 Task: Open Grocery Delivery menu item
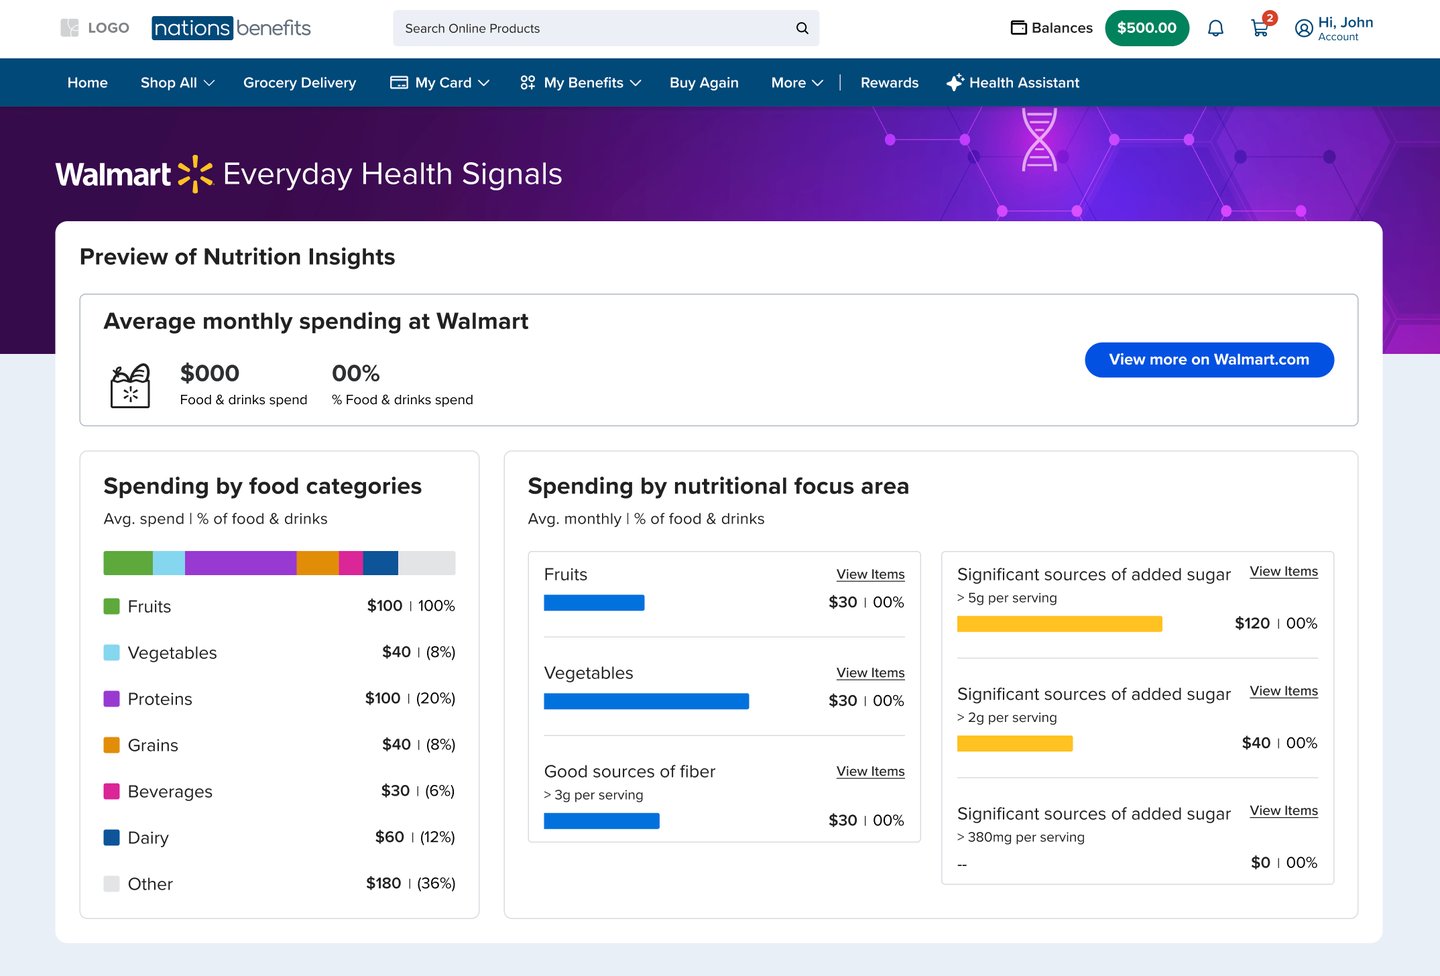coord(299,83)
